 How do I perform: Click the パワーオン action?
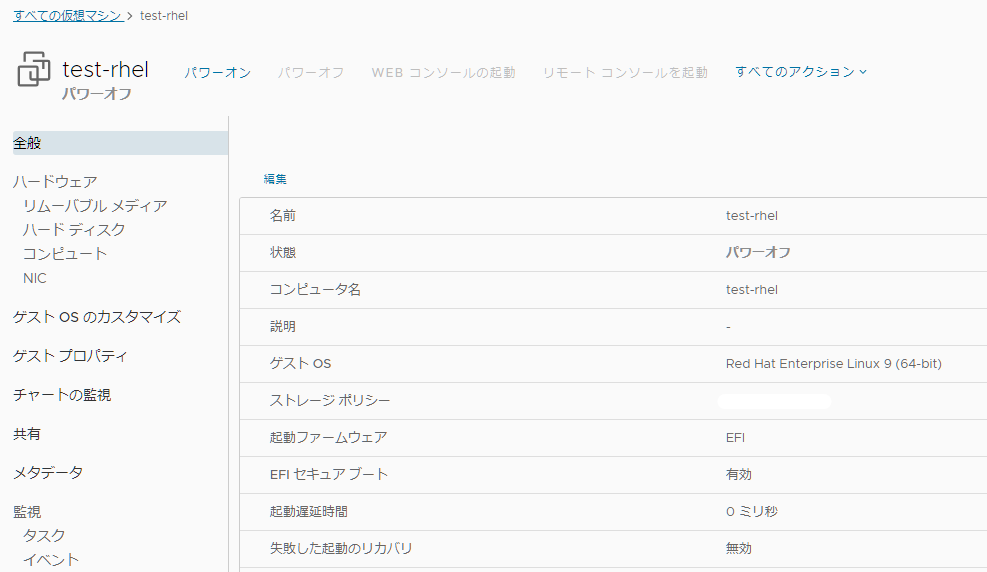(x=218, y=72)
